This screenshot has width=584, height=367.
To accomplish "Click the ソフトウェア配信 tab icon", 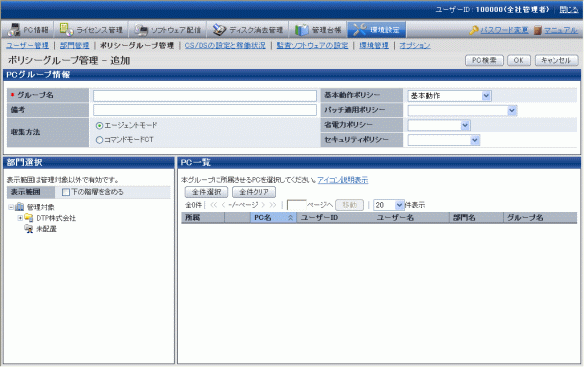I will click(141, 30).
